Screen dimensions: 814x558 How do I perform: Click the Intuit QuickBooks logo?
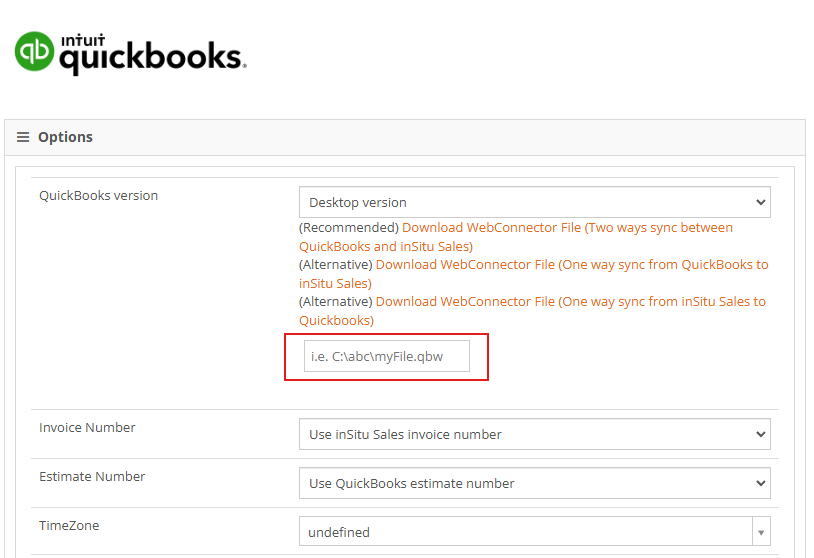point(130,53)
